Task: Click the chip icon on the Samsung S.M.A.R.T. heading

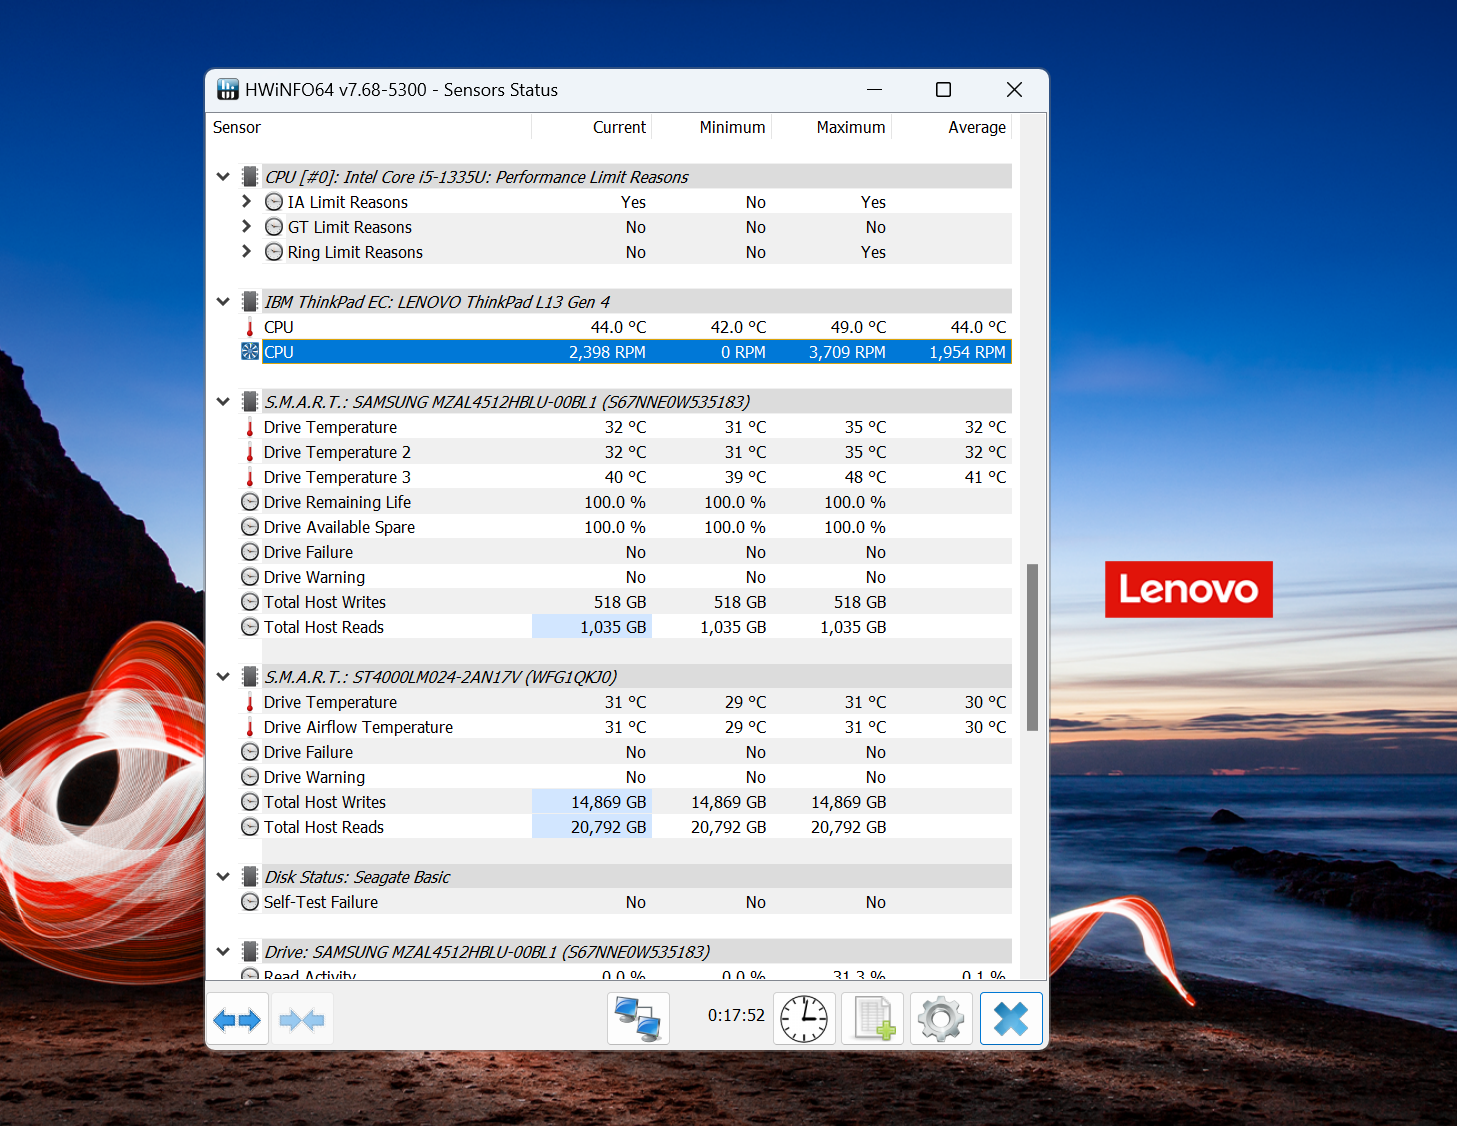Action: pos(250,401)
